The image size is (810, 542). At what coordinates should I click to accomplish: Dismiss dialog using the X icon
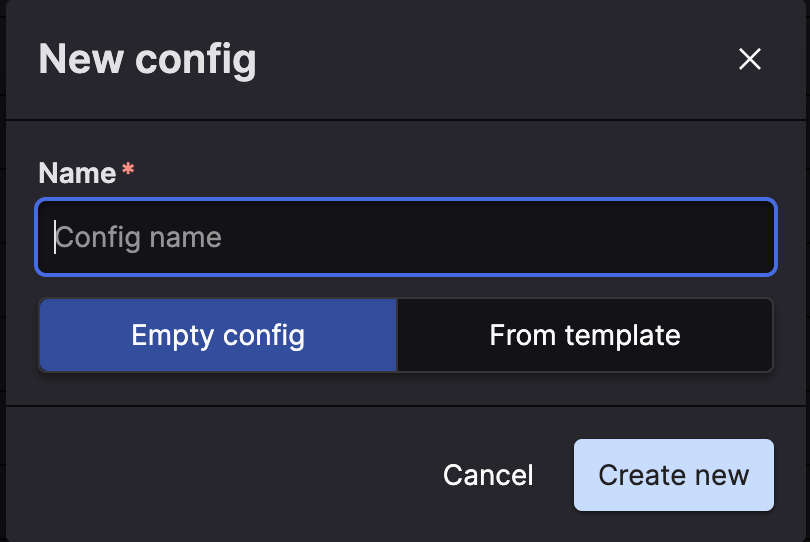tap(750, 60)
